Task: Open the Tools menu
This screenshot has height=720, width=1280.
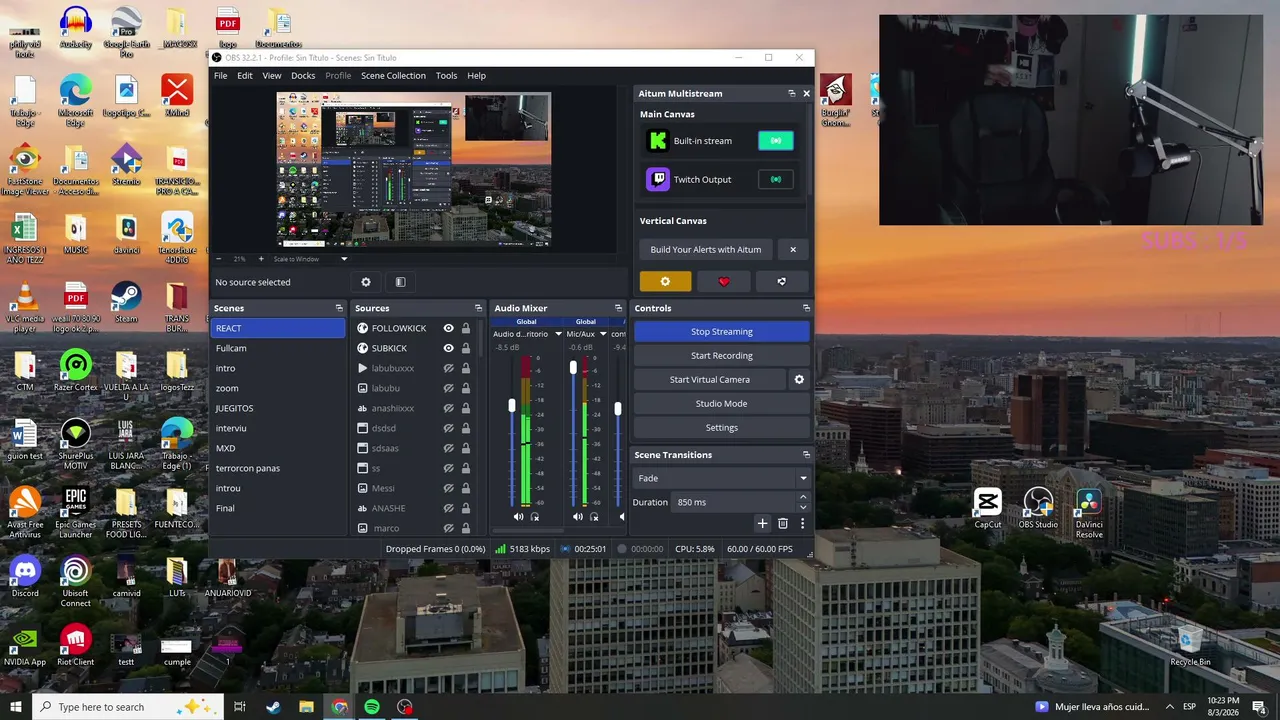Action: (x=447, y=76)
